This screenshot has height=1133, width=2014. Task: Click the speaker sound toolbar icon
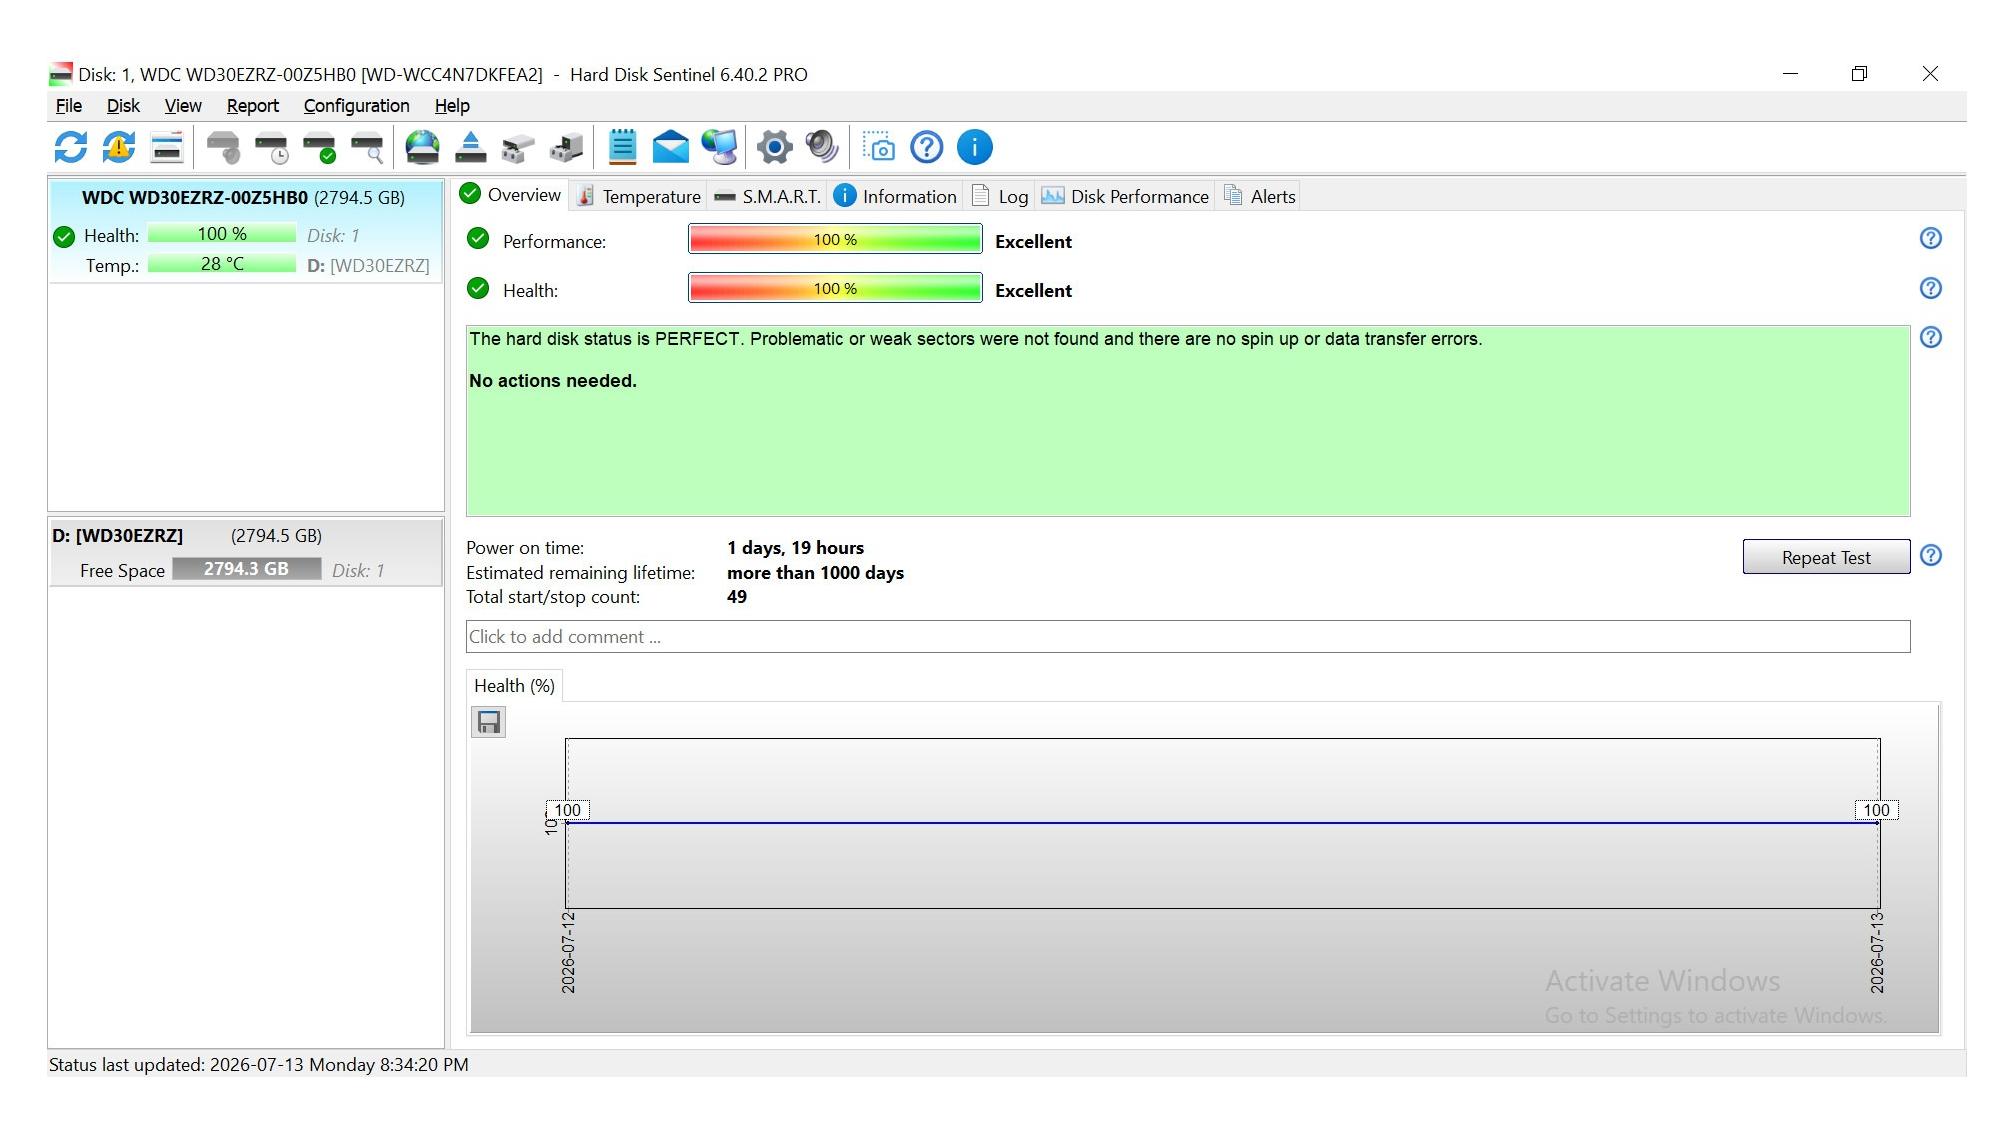822,147
